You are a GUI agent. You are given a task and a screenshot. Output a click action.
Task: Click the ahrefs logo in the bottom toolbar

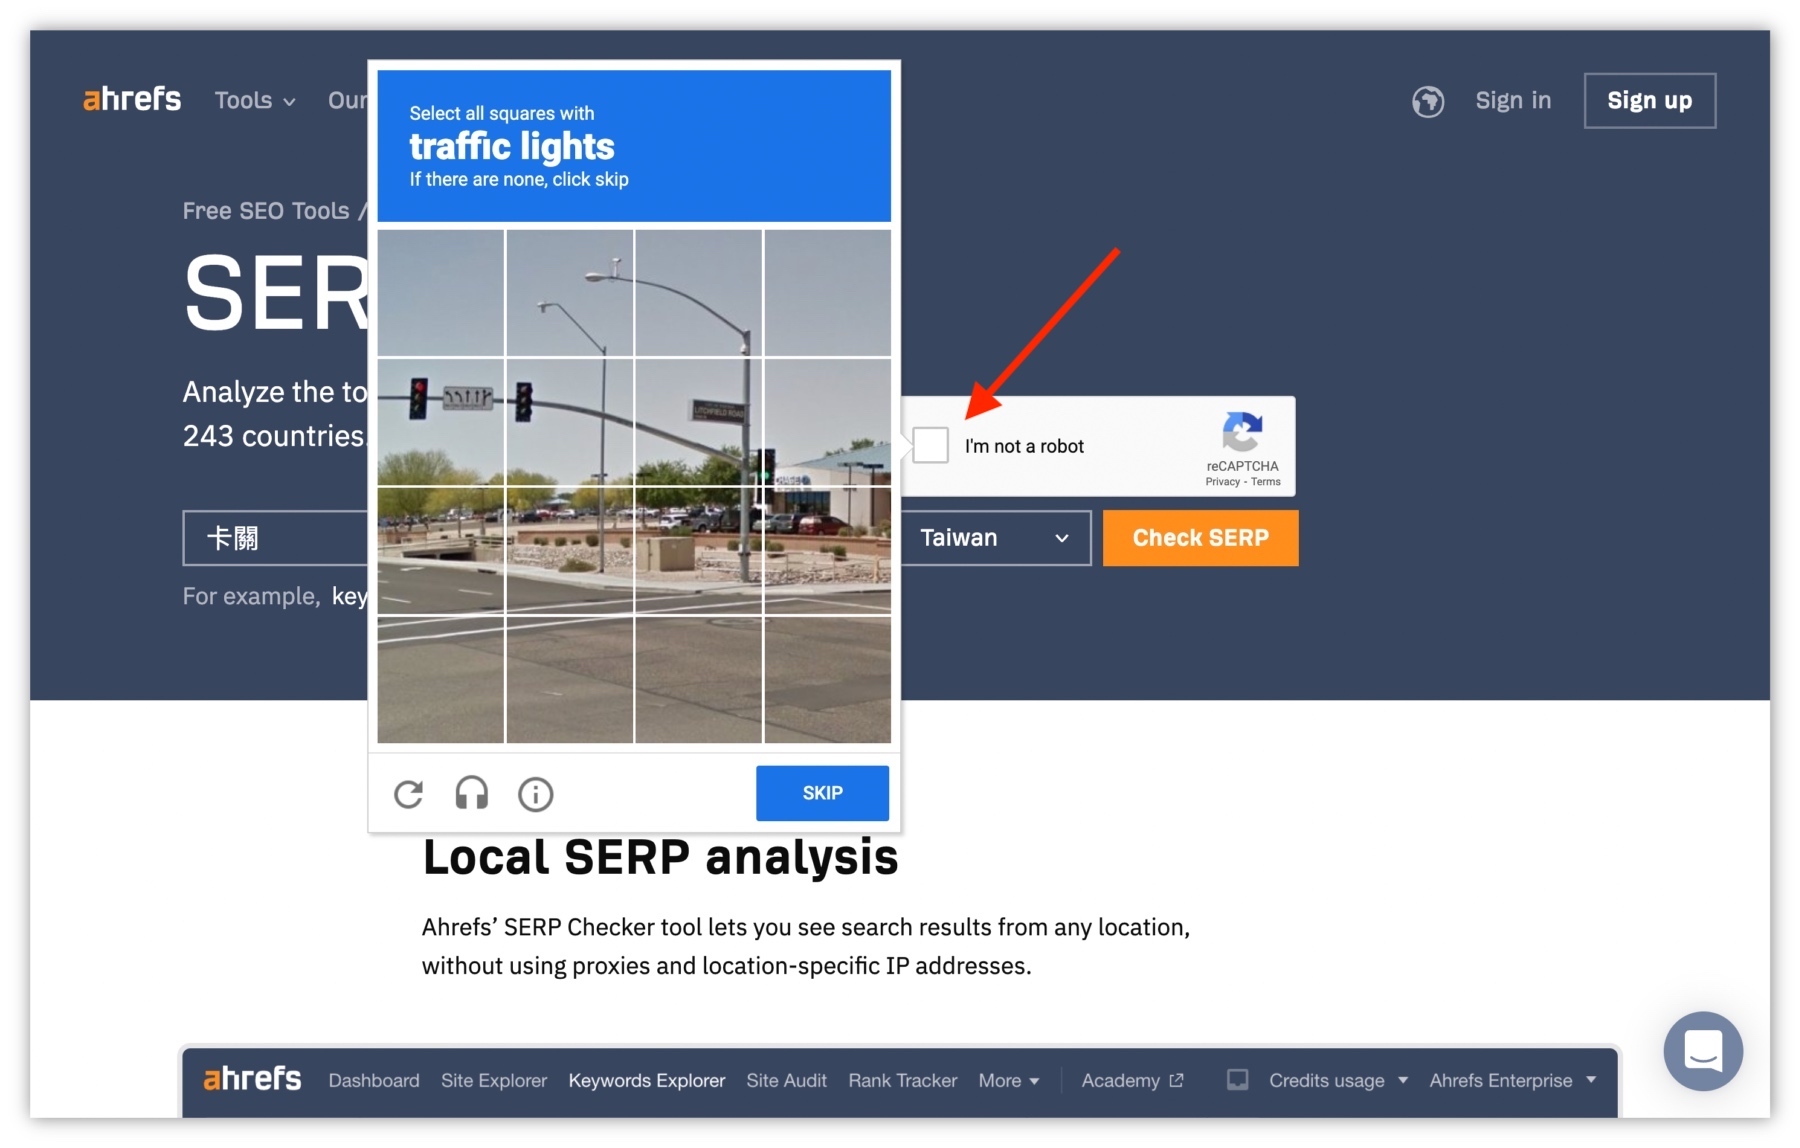point(252,1080)
